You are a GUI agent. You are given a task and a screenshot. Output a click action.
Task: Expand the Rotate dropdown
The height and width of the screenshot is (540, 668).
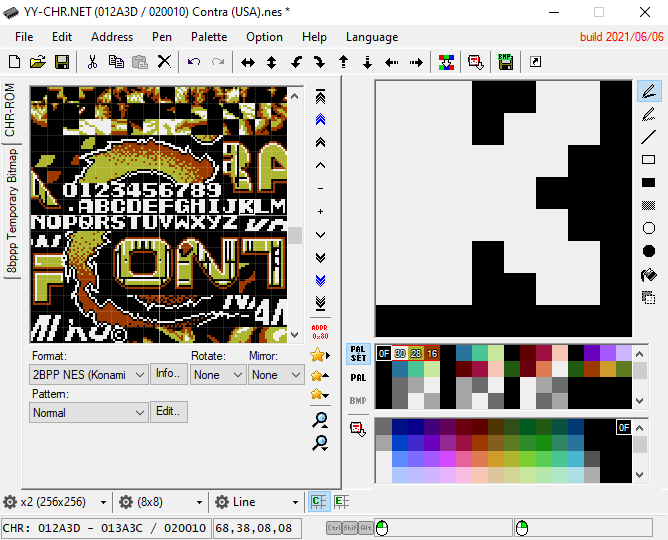(218, 375)
